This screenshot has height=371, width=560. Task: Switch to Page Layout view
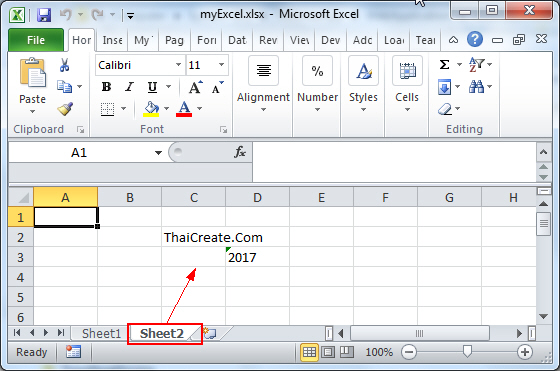point(328,352)
